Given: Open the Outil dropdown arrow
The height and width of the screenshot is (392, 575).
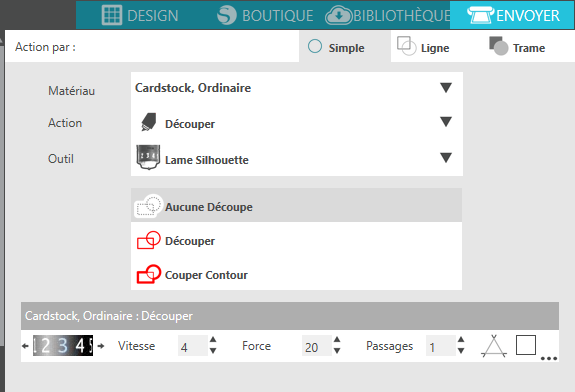Looking at the screenshot, I should pyautogui.click(x=446, y=158).
